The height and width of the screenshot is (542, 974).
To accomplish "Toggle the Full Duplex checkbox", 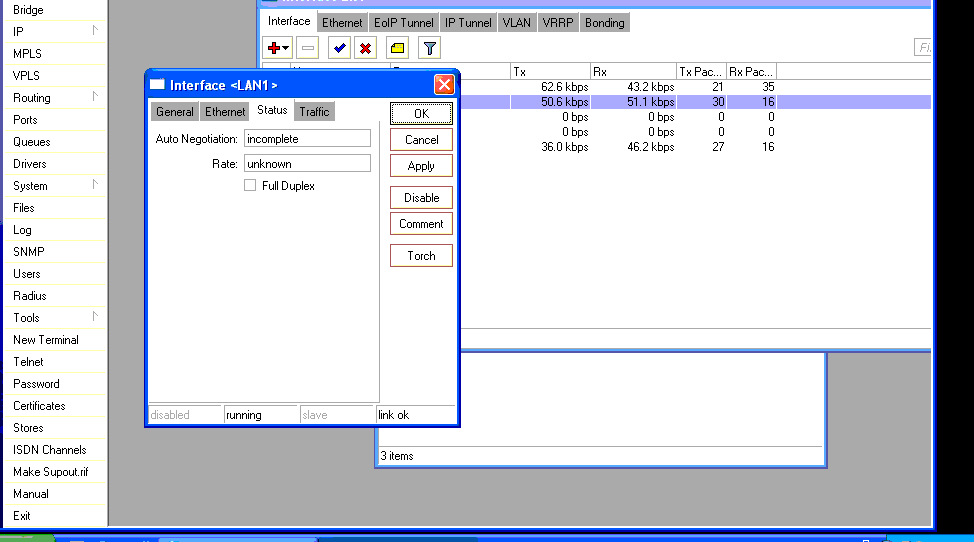I will tap(250, 186).
